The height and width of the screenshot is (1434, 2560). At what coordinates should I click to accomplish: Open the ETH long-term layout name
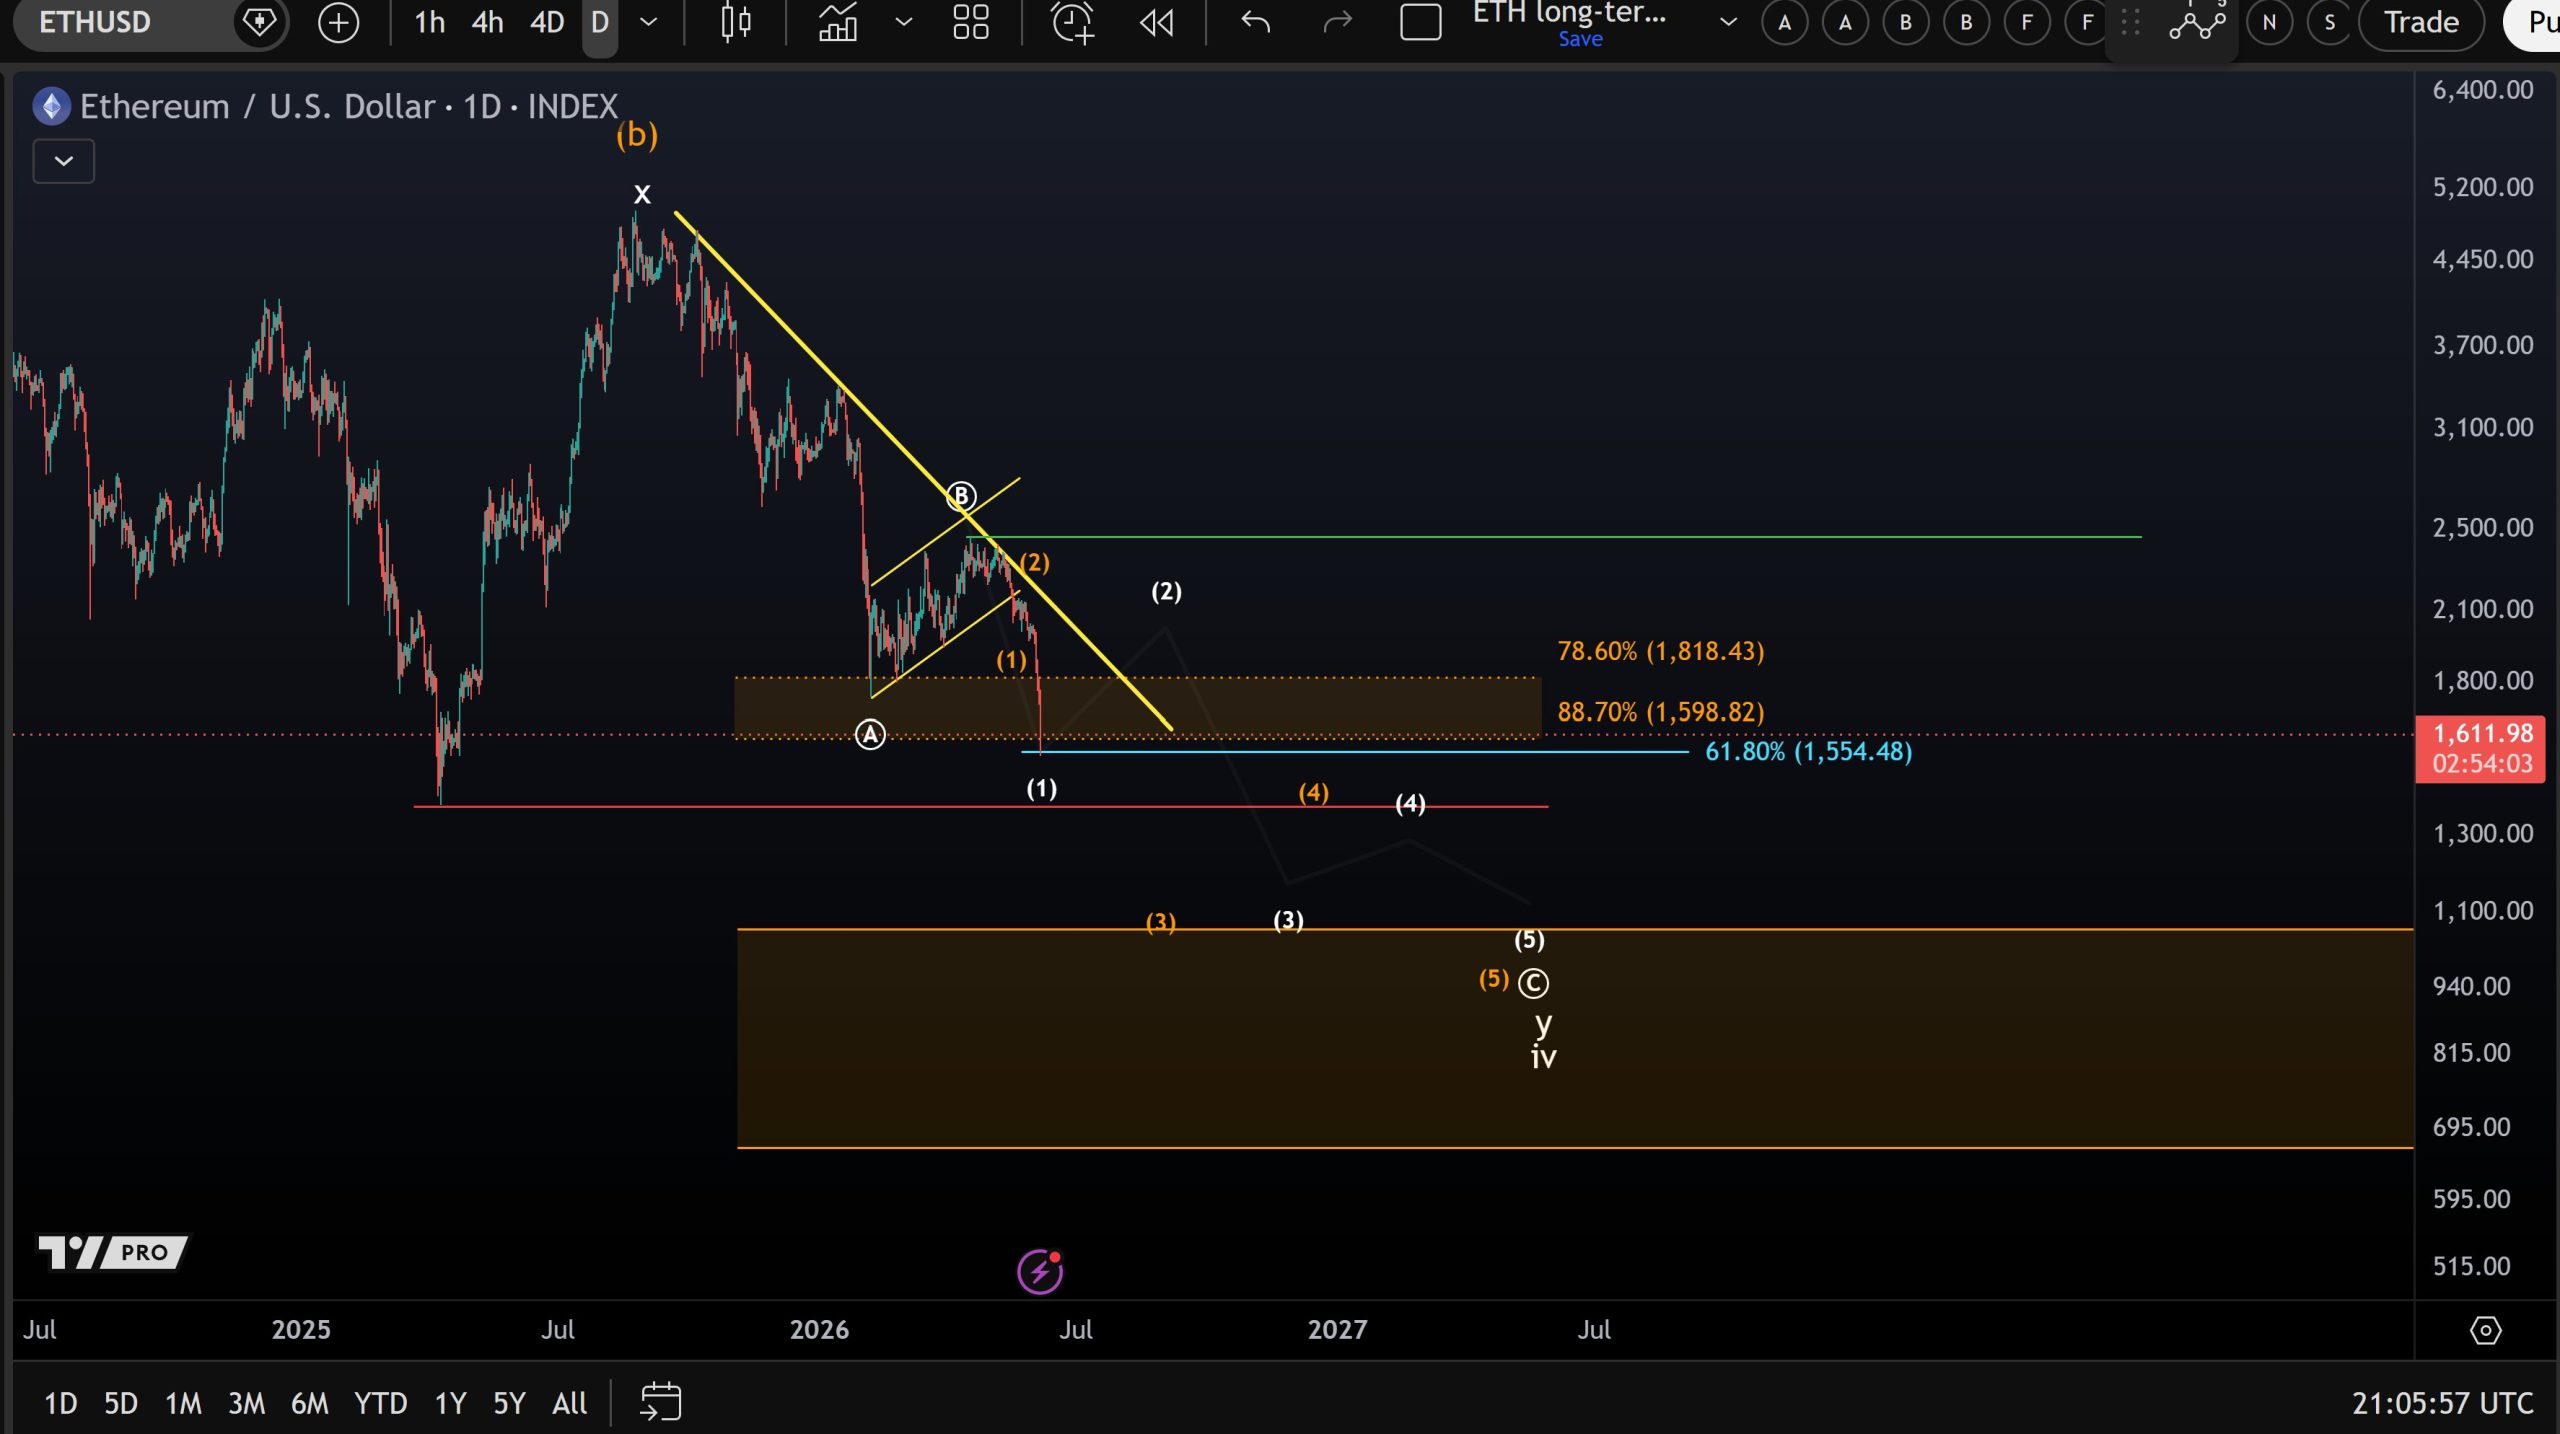1569,12
